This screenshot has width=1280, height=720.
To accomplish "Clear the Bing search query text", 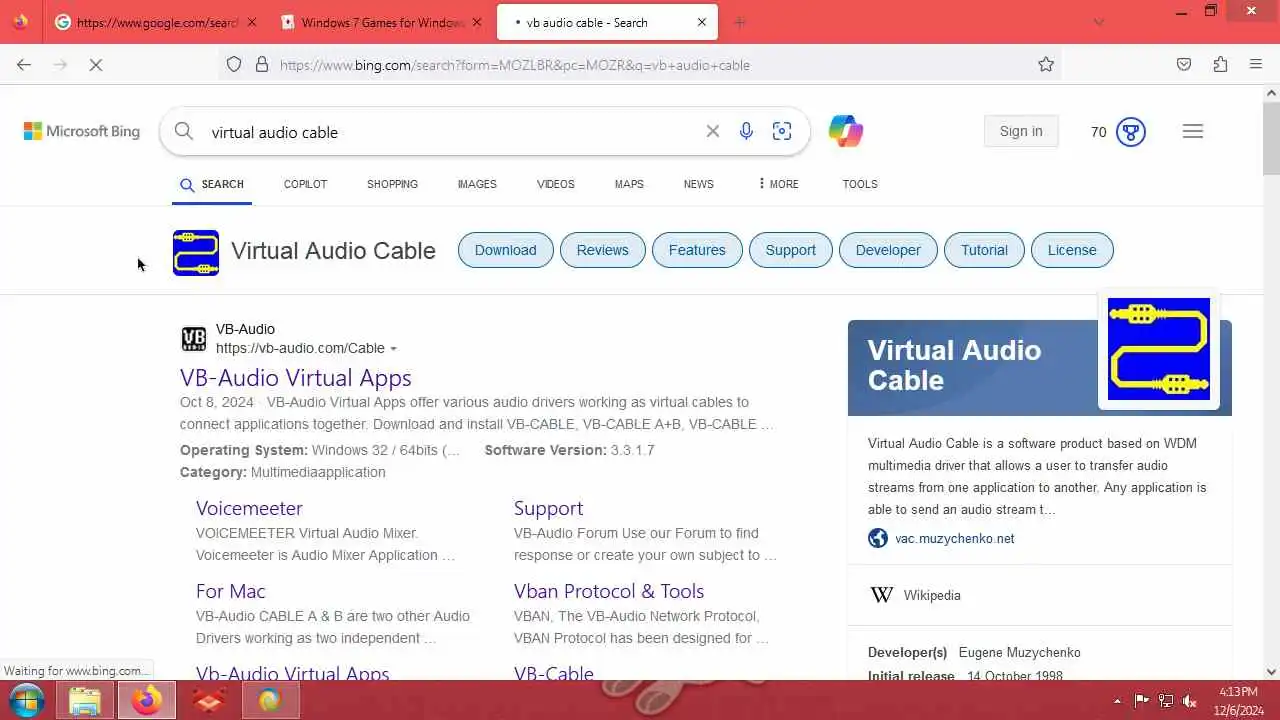I will coord(713,131).
